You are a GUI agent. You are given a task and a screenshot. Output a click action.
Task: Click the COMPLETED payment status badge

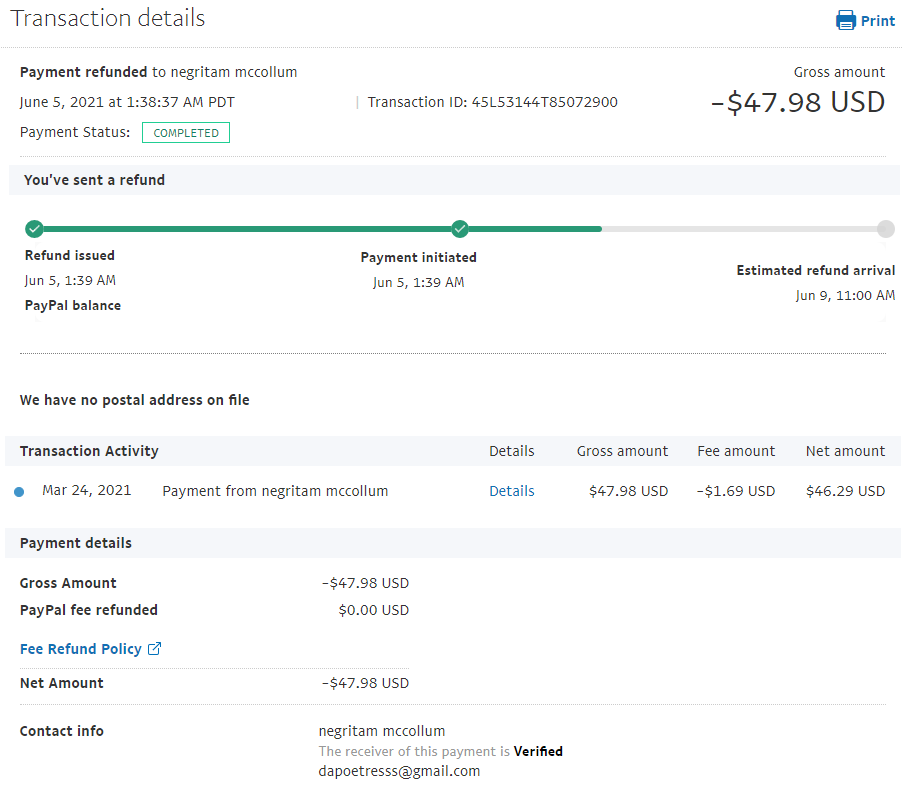tap(186, 133)
